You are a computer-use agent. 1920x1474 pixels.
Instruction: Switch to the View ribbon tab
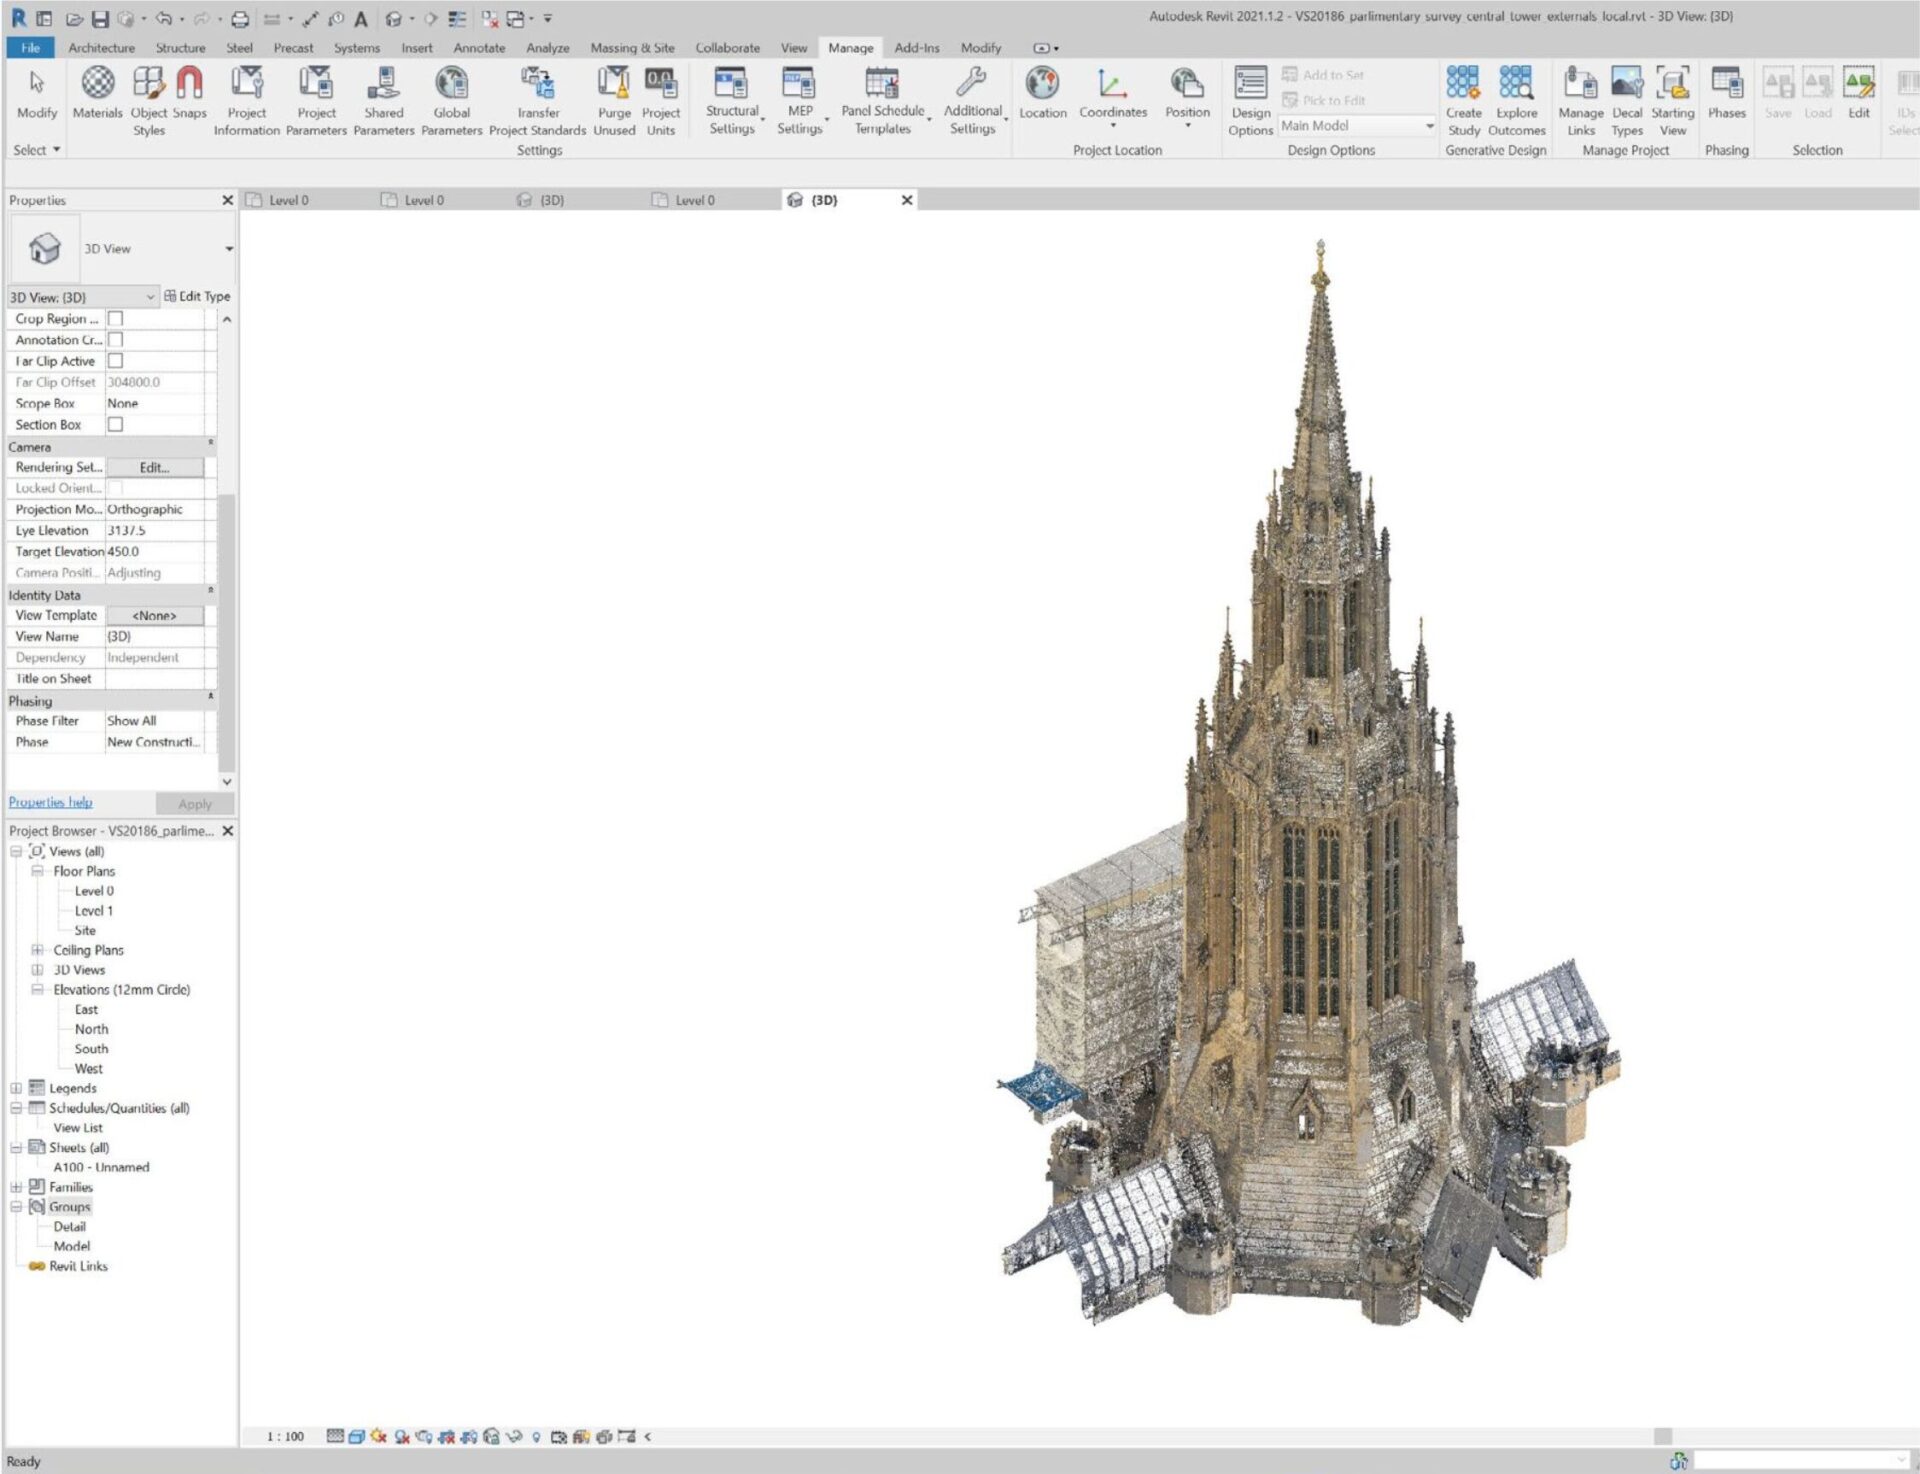794,48
